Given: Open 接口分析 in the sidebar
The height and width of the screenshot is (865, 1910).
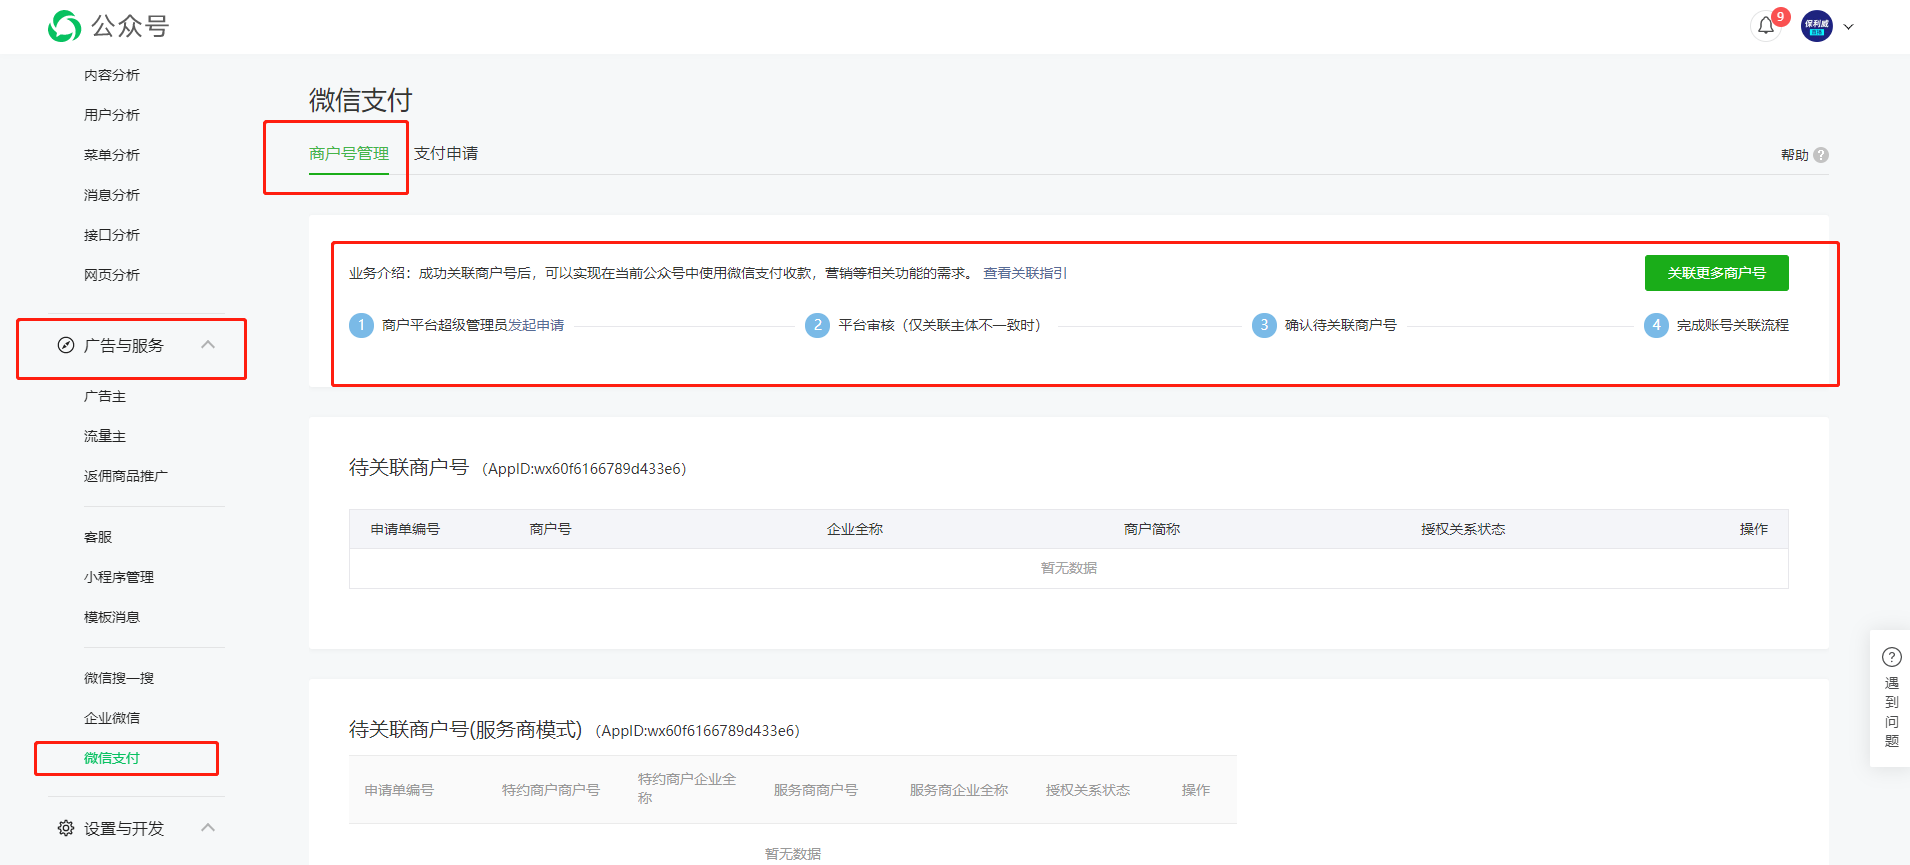Looking at the screenshot, I should click(x=112, y=235).
